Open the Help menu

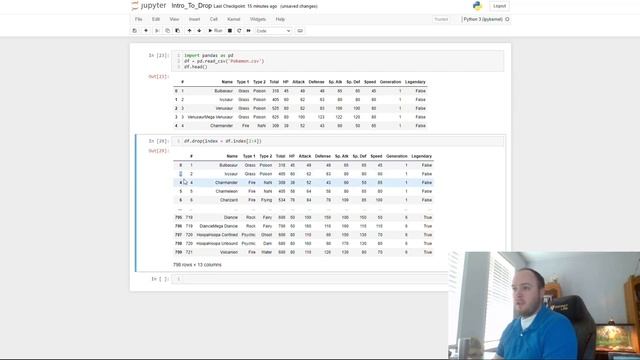pyautogui.click(x=280, y=19)
